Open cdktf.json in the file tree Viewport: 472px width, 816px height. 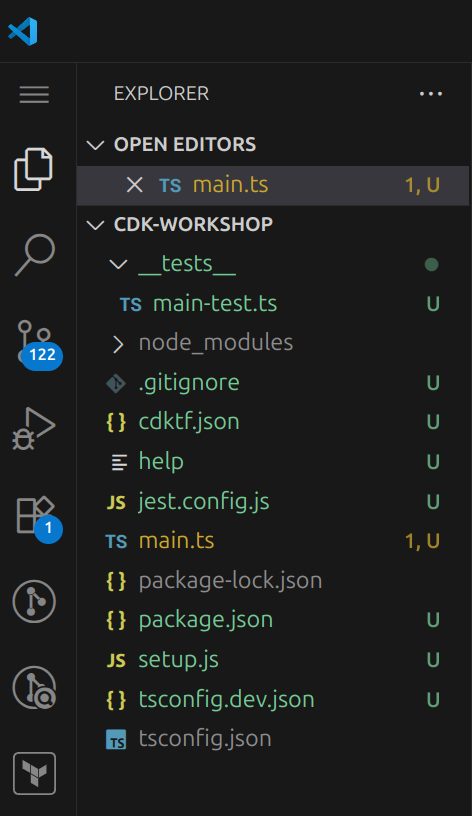(189, 422)
